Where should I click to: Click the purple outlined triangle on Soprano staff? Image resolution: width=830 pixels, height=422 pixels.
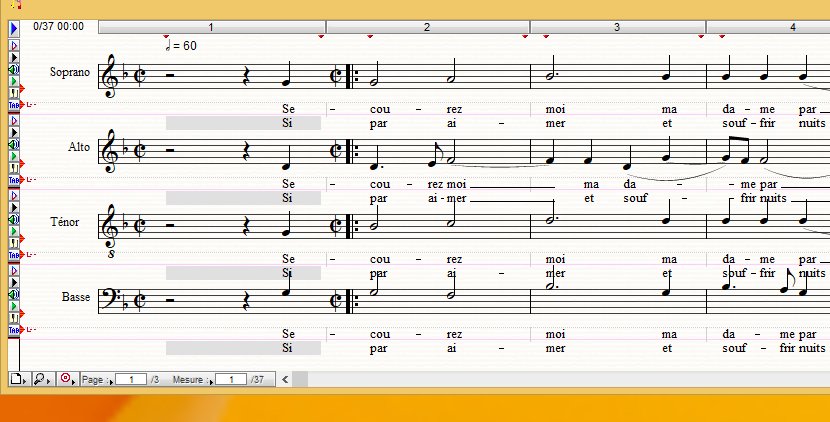pyautogui.click(x=14, y=46)
